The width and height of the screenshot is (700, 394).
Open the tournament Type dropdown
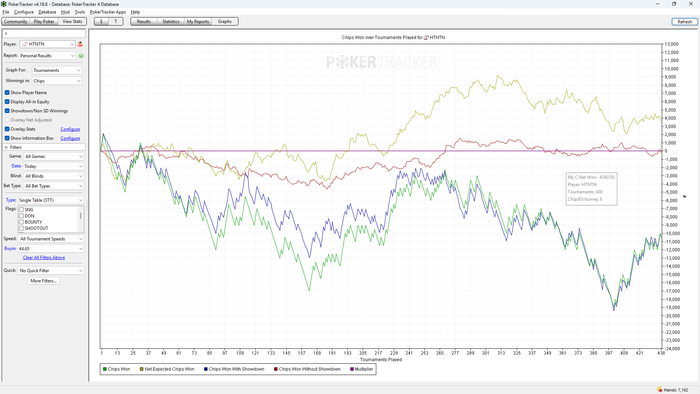pyautogui.click(x=50, y=200)
